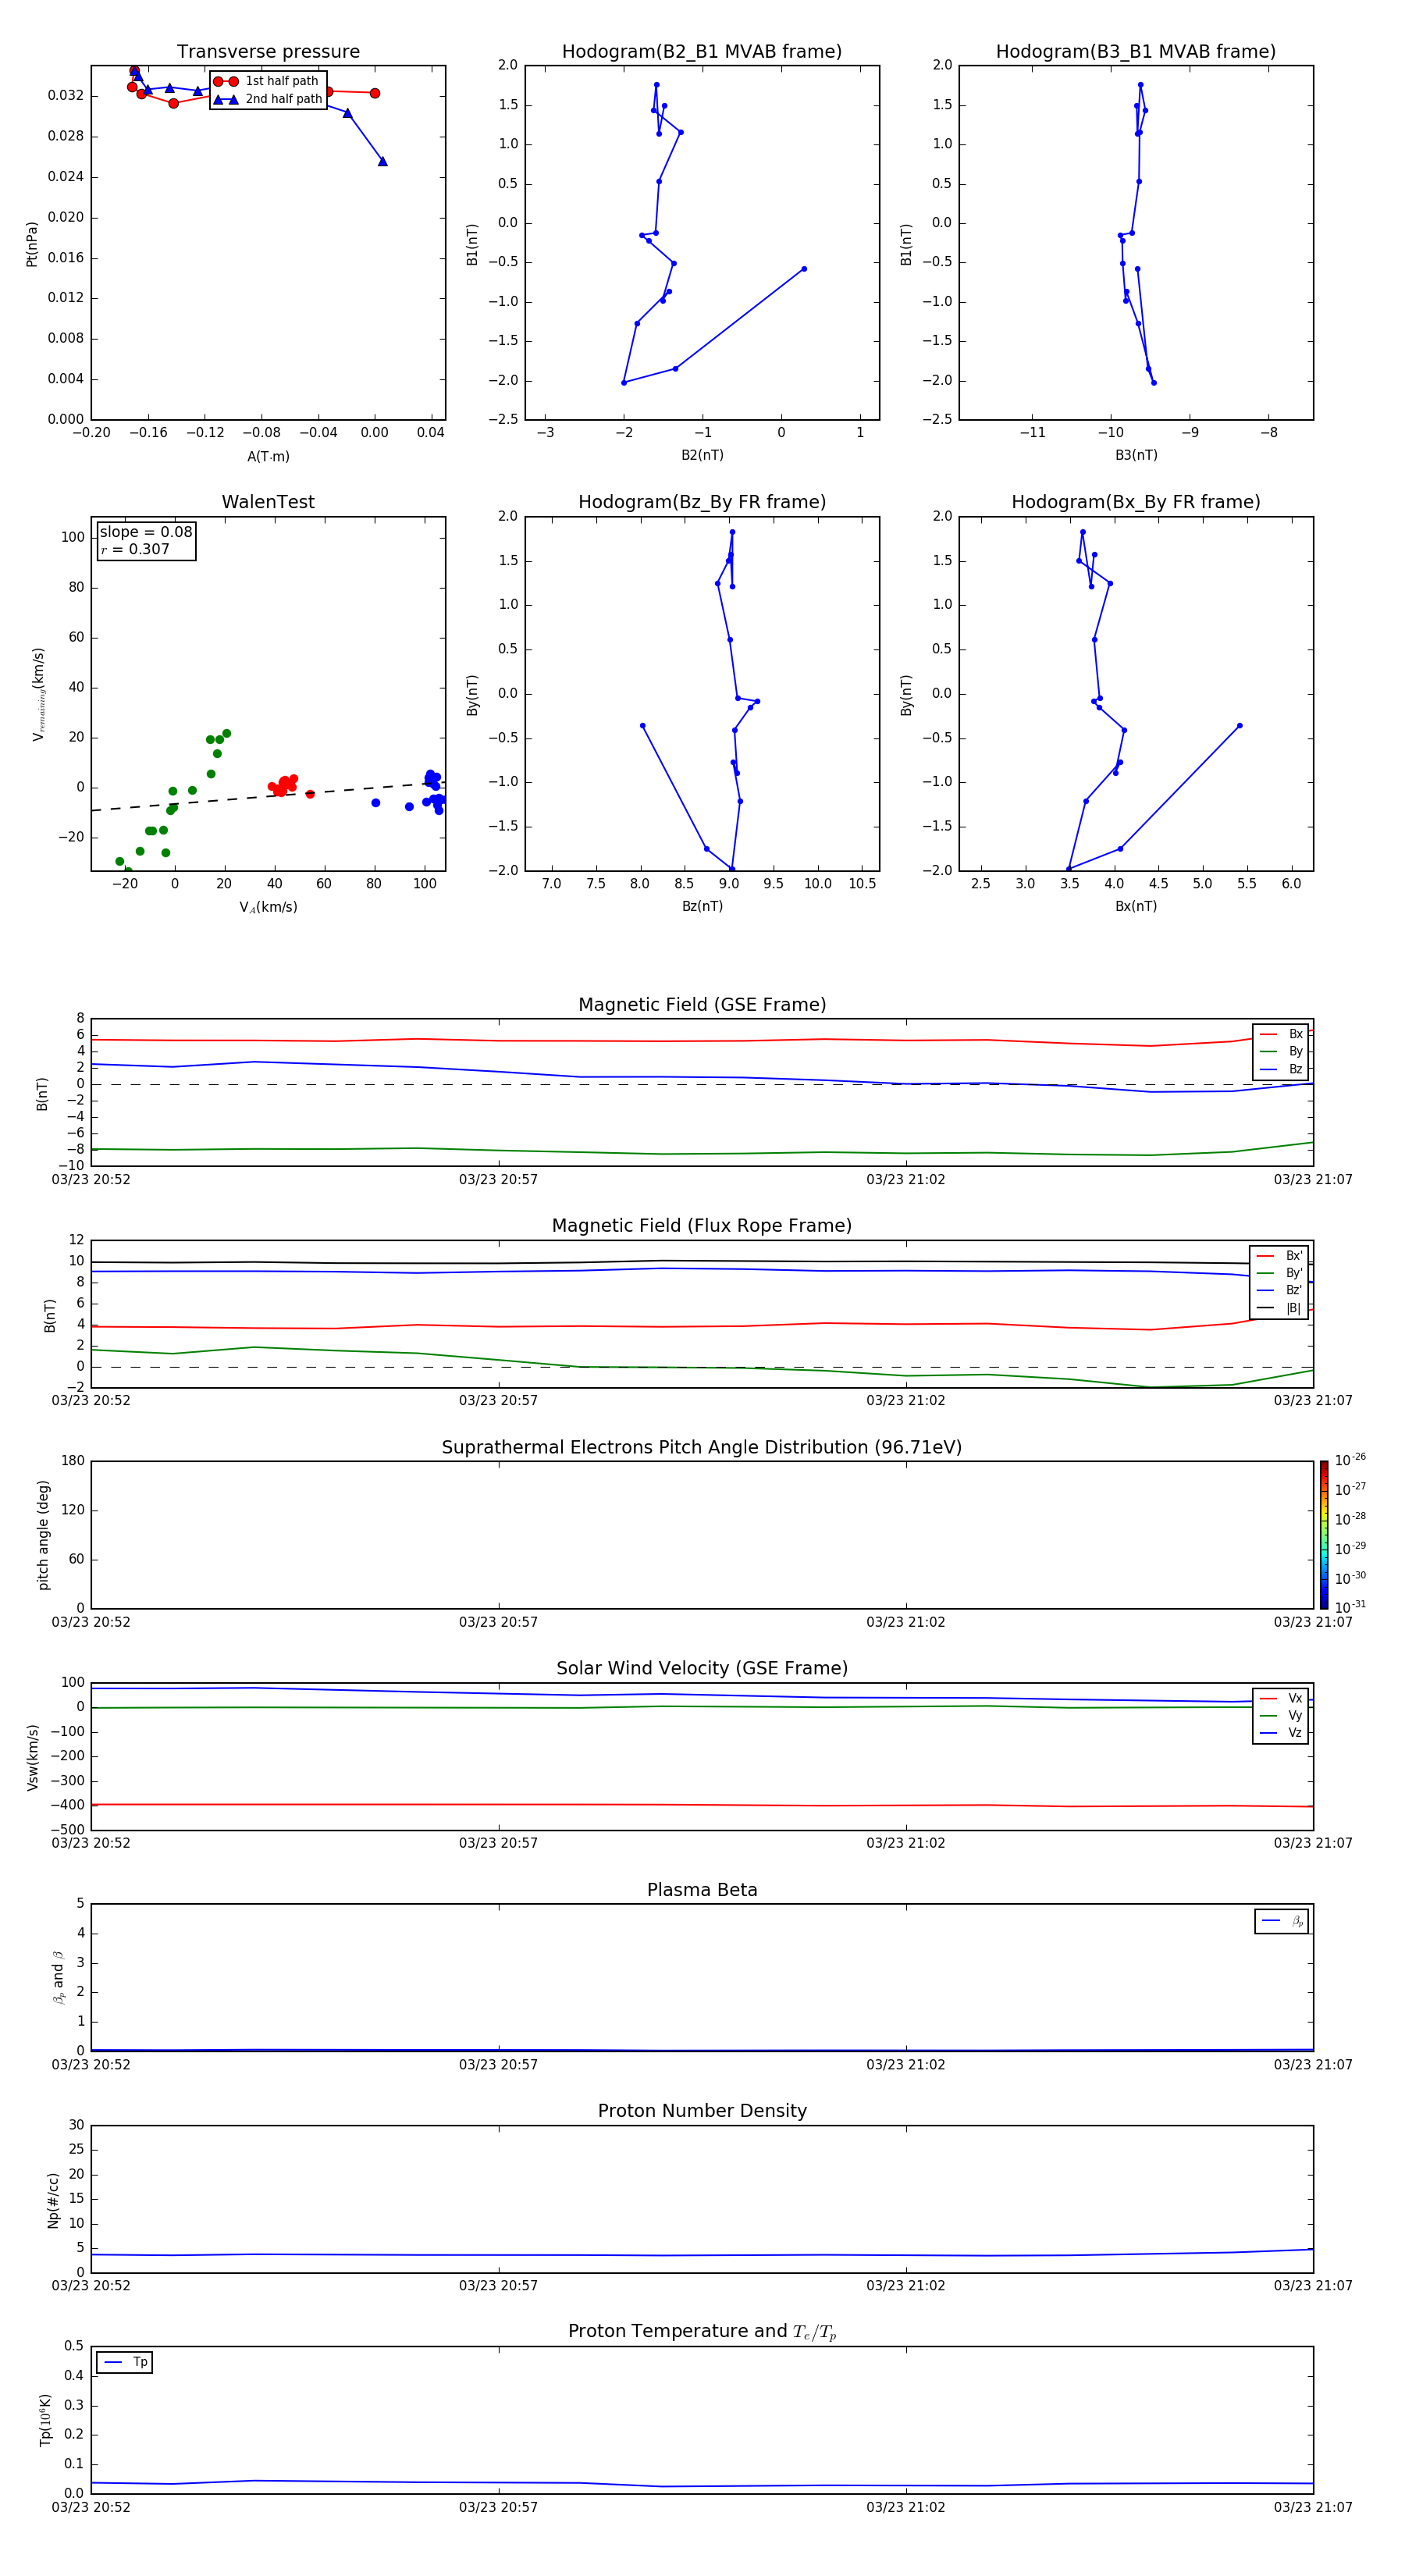The height and width of the screenshot is (2576, 1405).
Task: Click the 'Plasma Beta' panel title
Action: pyautogui.click(x=702, y=1891)
